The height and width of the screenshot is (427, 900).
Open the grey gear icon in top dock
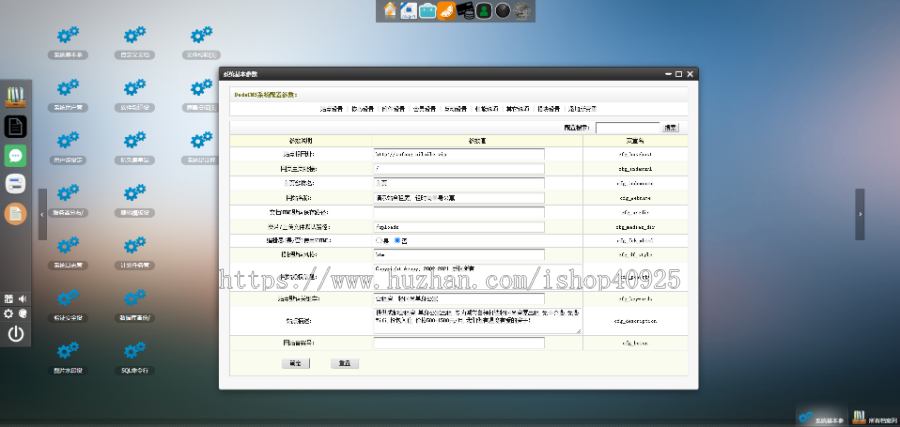pyautogui.click(x=521, y=11)
